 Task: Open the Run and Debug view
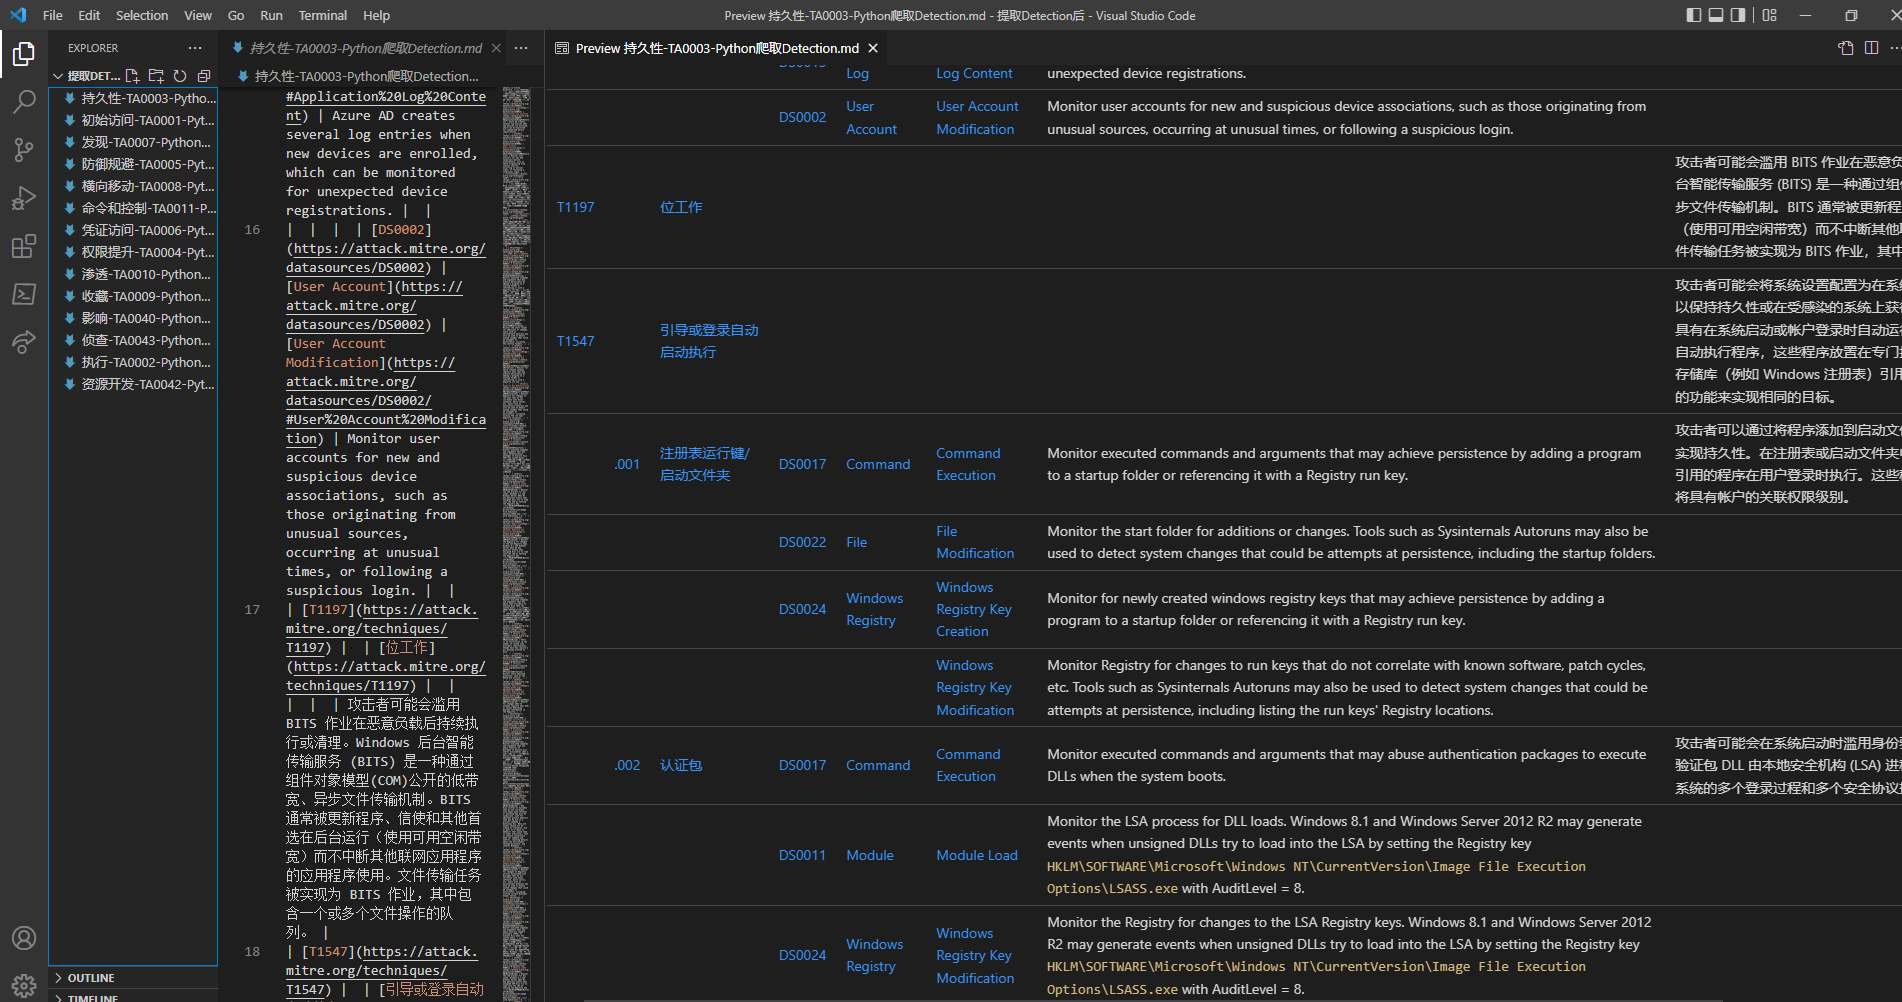24,198
